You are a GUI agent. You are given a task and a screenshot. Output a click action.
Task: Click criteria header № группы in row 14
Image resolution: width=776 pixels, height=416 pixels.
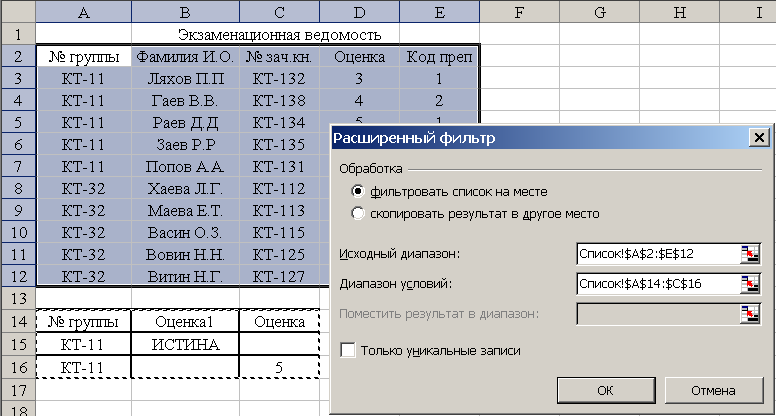[84, 322]
